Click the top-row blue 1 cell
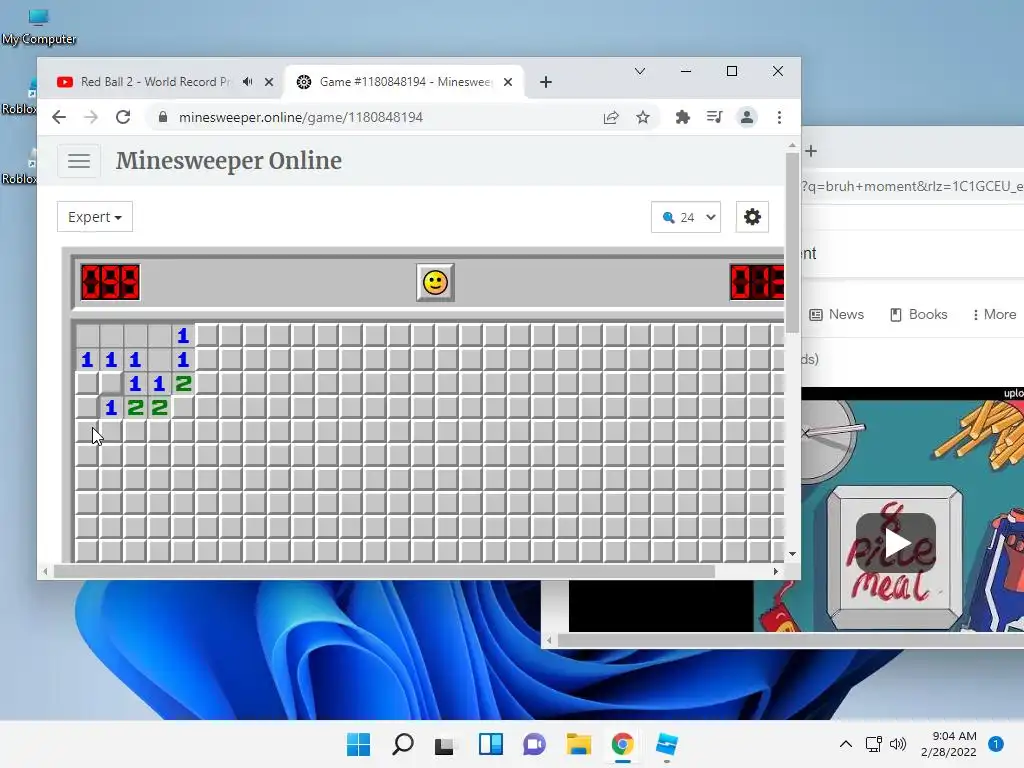 (184, 336)
